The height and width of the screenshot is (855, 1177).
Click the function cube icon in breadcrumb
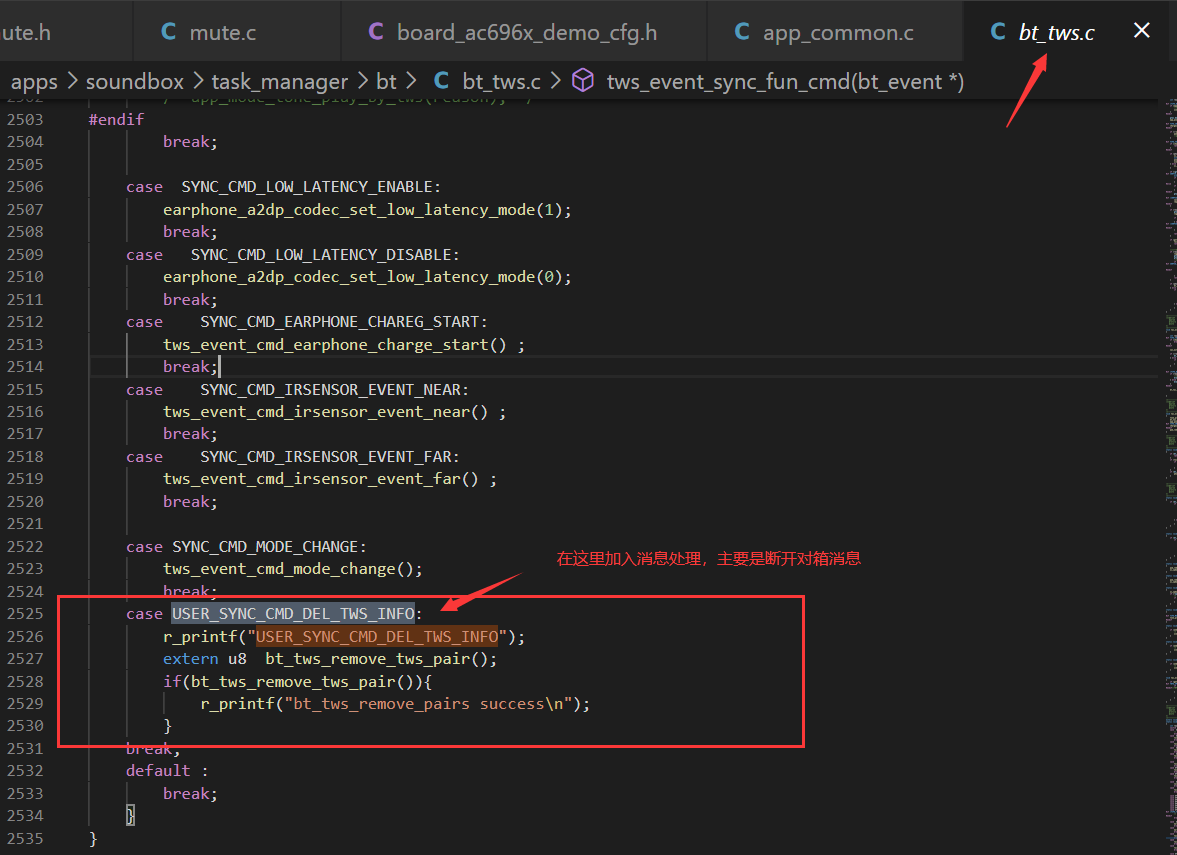tap(582, 80)
